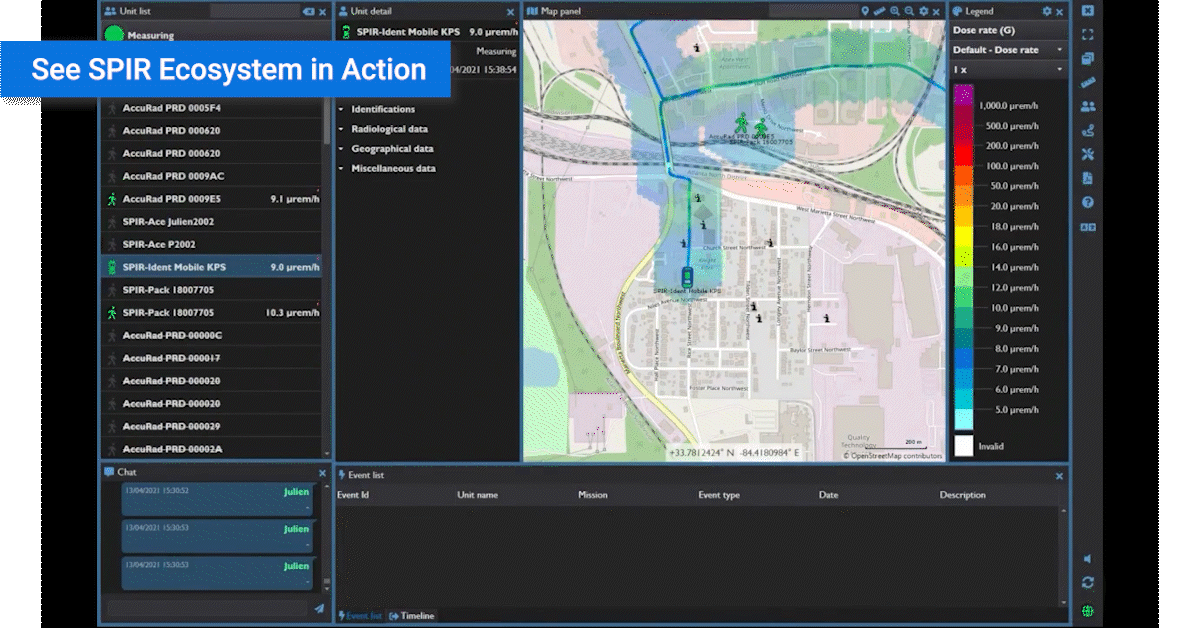Click the Description column header
The image size is (1200, 628).
point(963,495)
